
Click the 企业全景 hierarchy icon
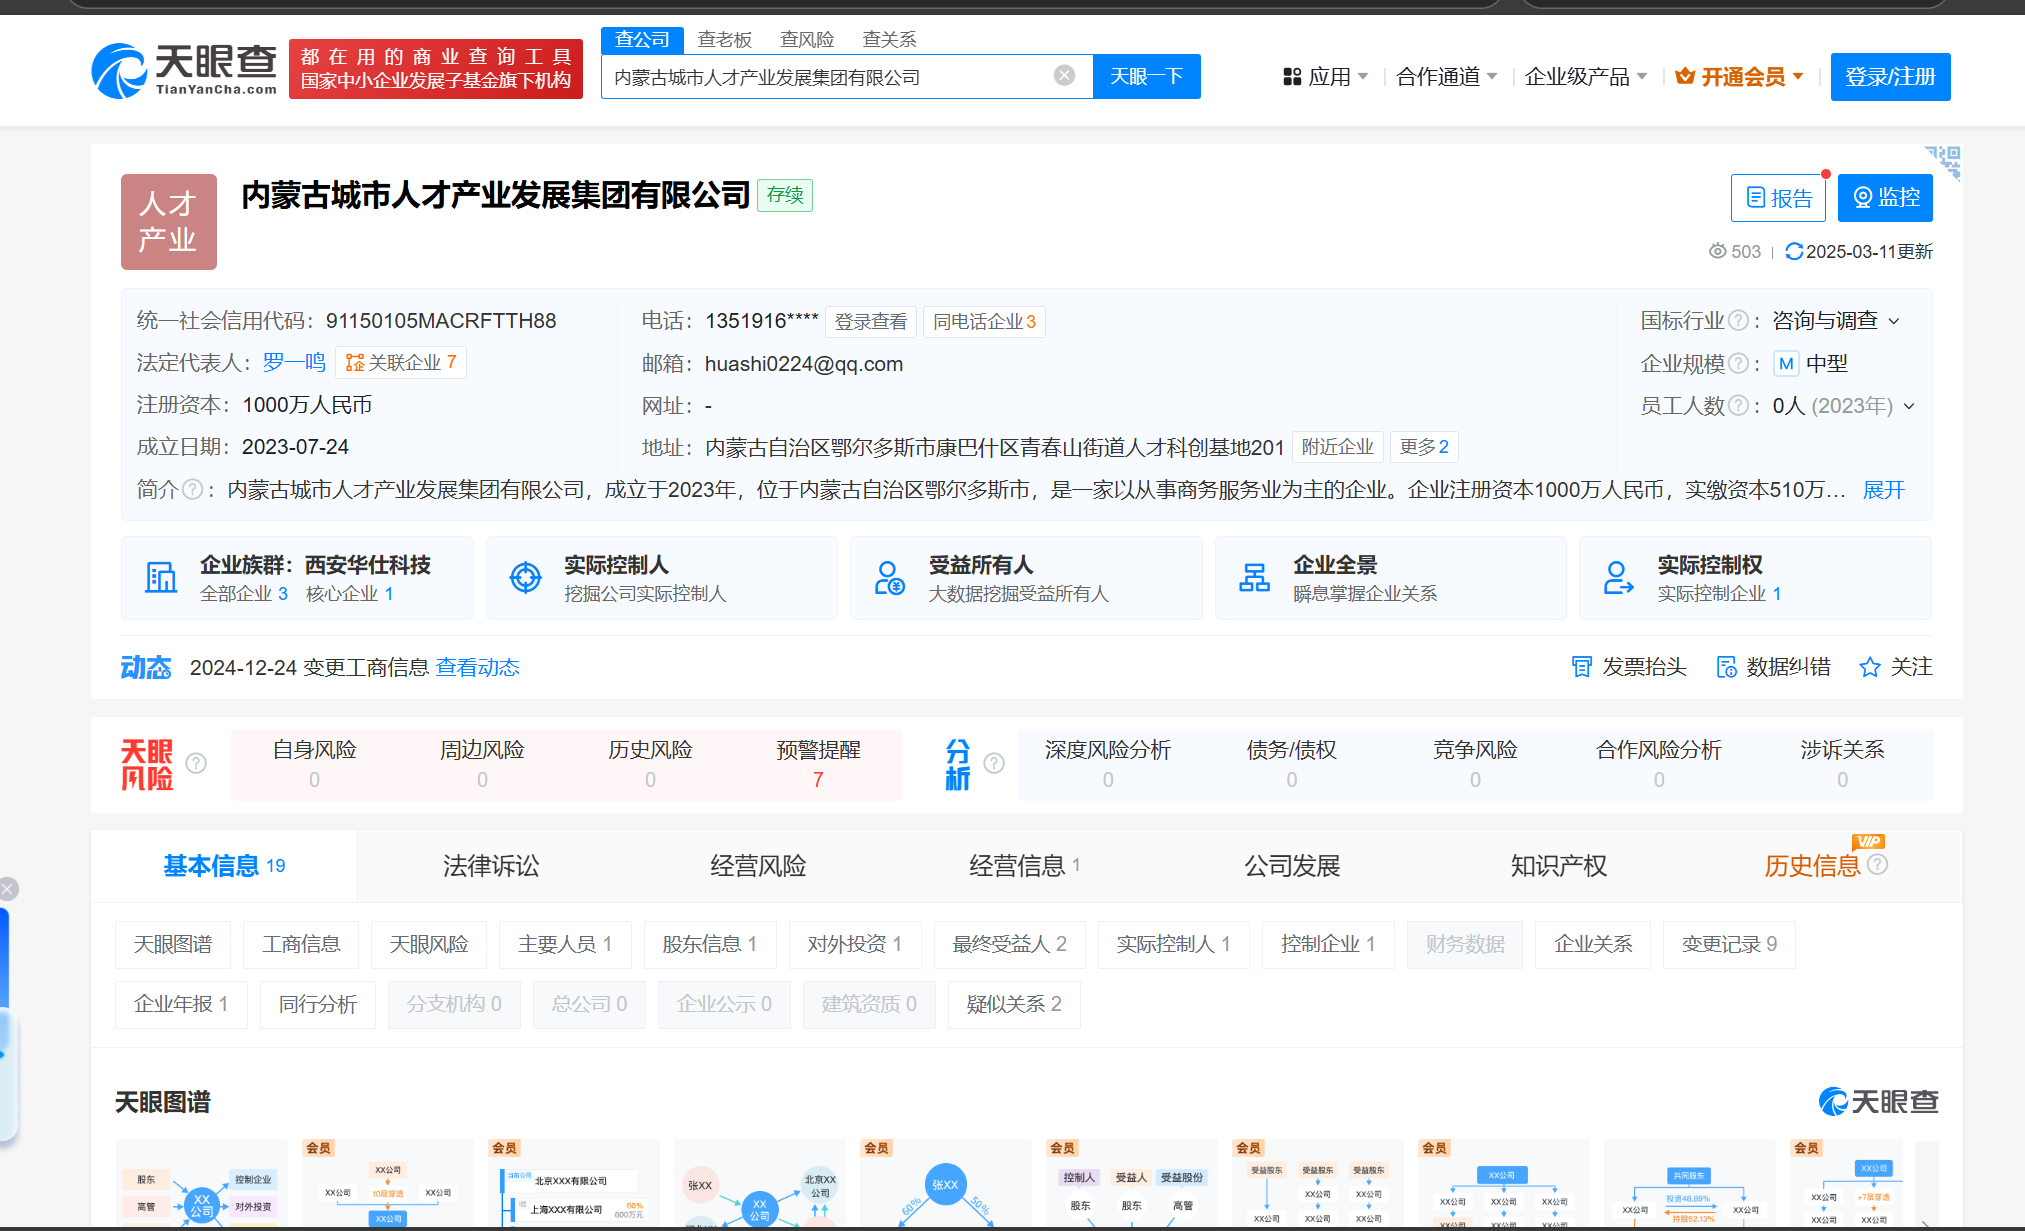pyautogui.click(x=1254, y=578)
